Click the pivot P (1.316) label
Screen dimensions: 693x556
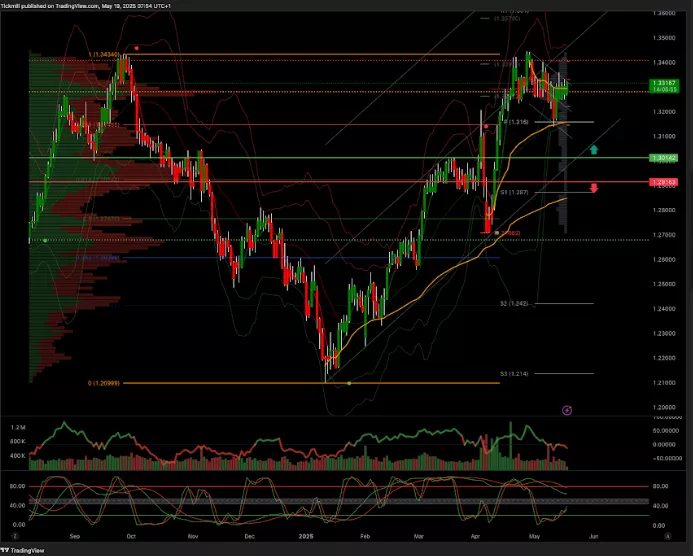514,122
